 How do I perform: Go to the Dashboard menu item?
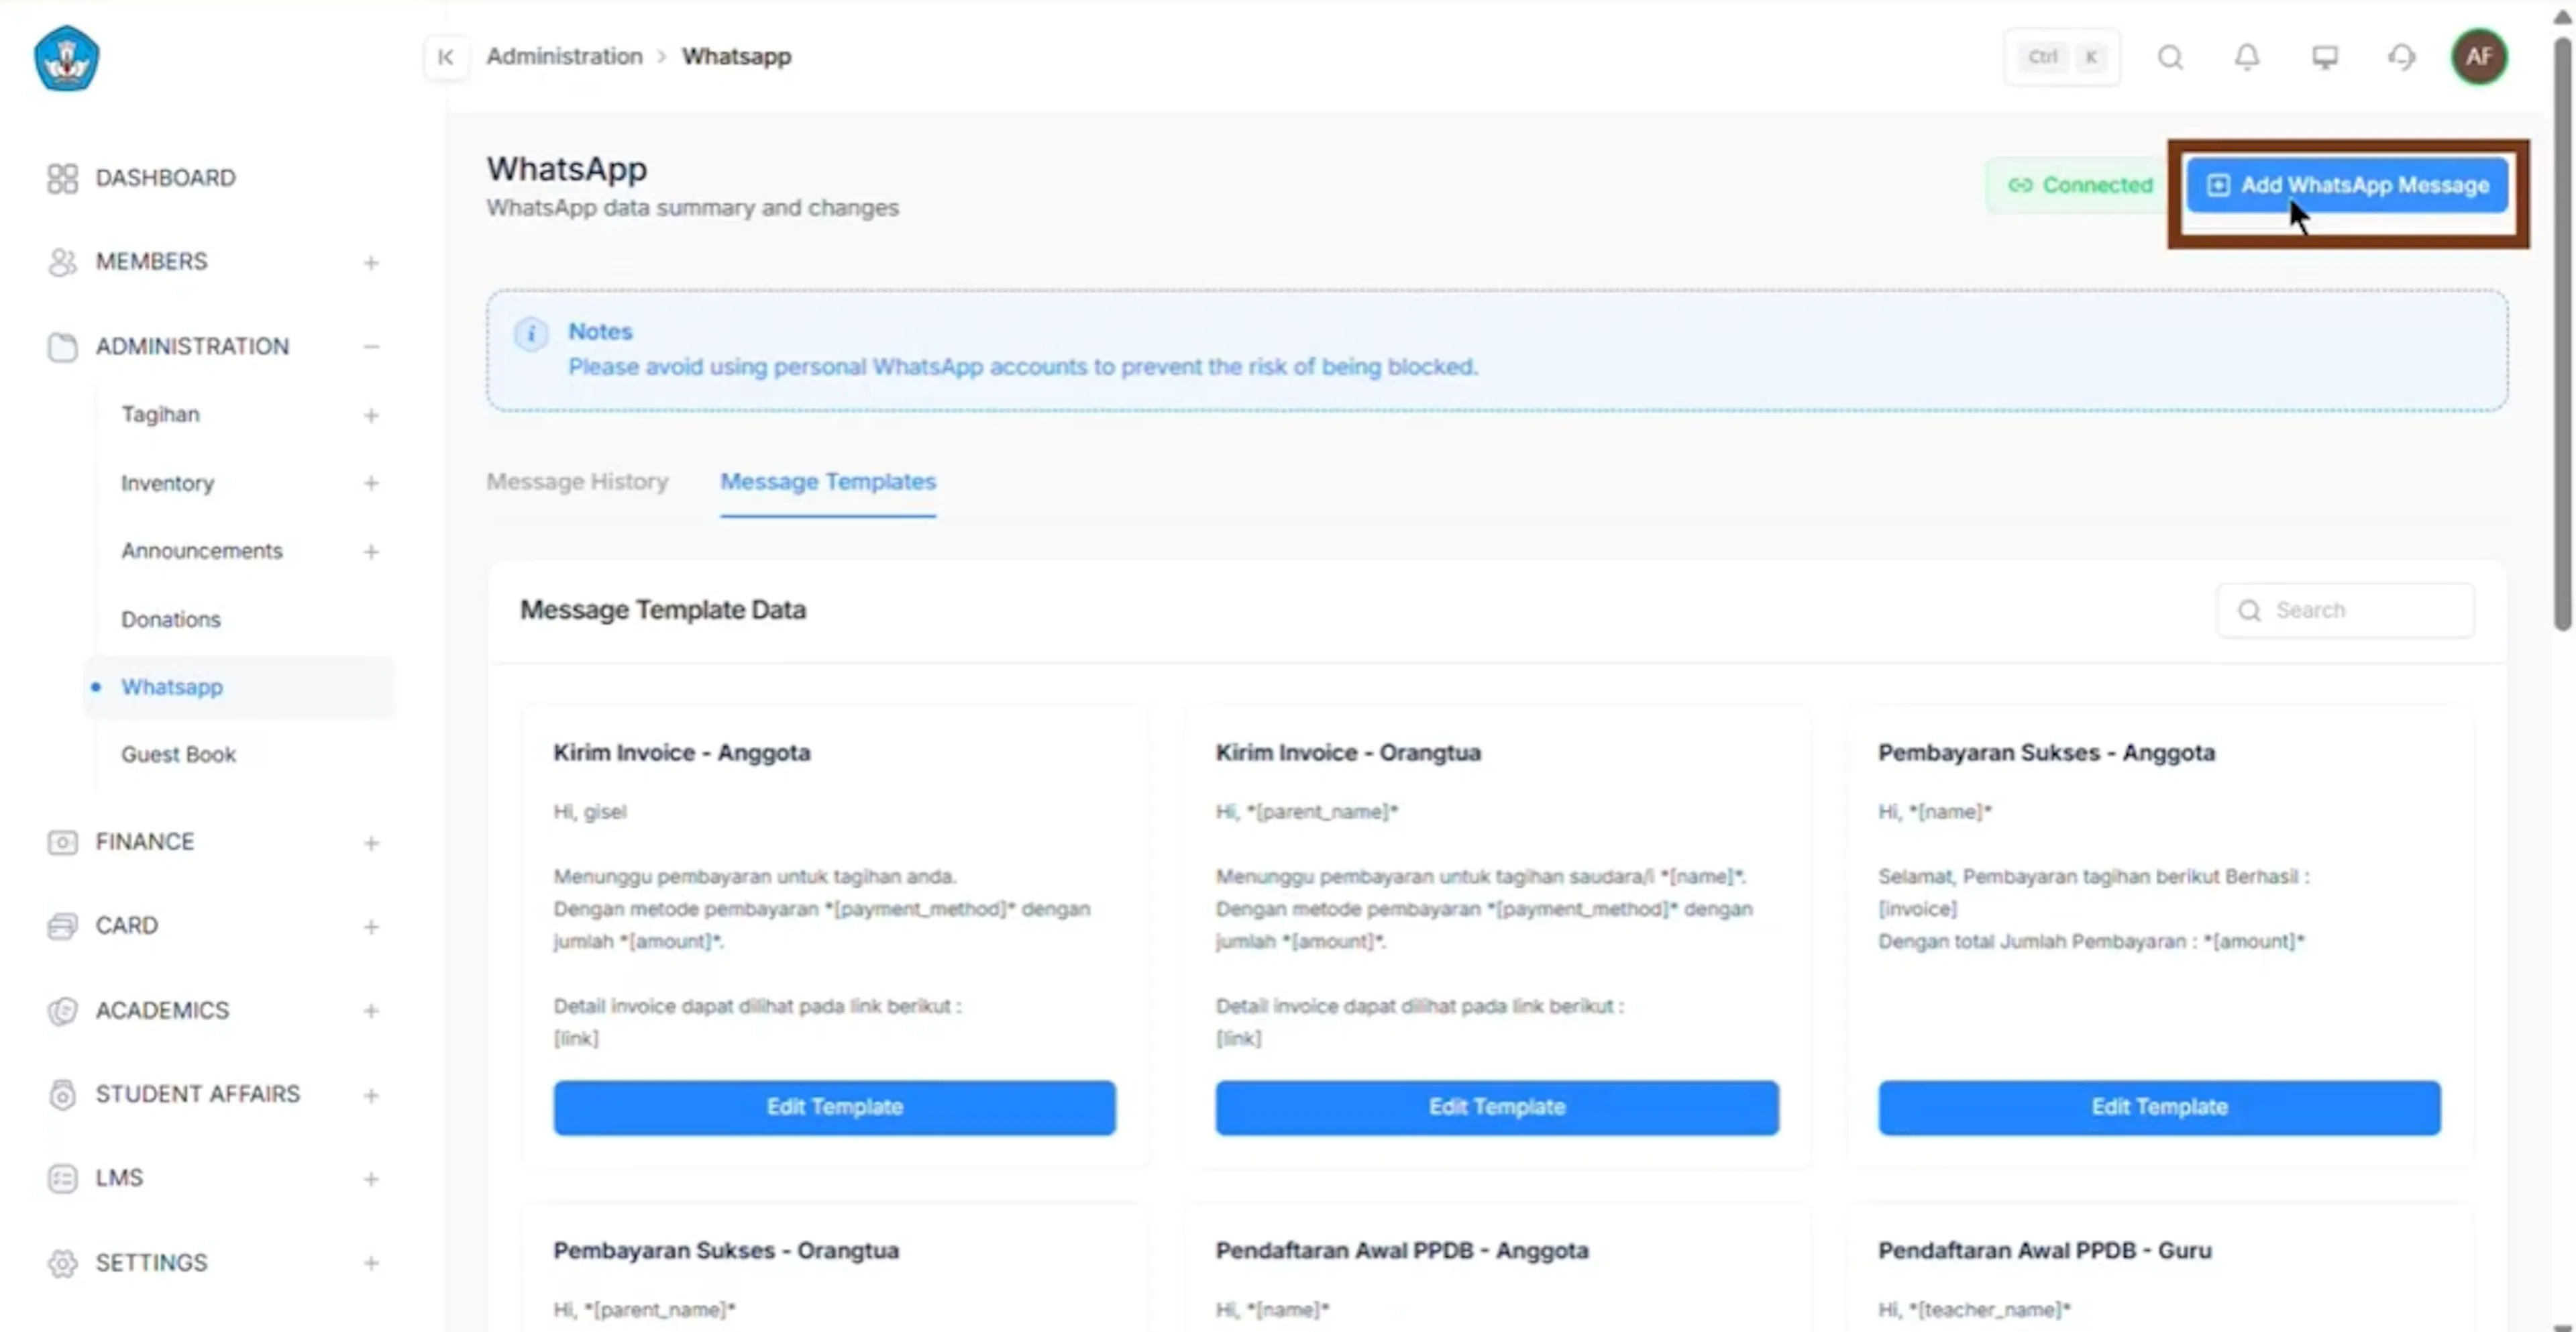[x=166, y=178]
